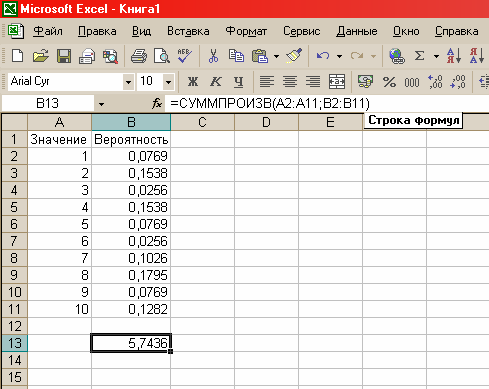Viewport: 489px width, 389px height.
Task: Expand the AutoSum functions arrow
Action: pos(436,56)
